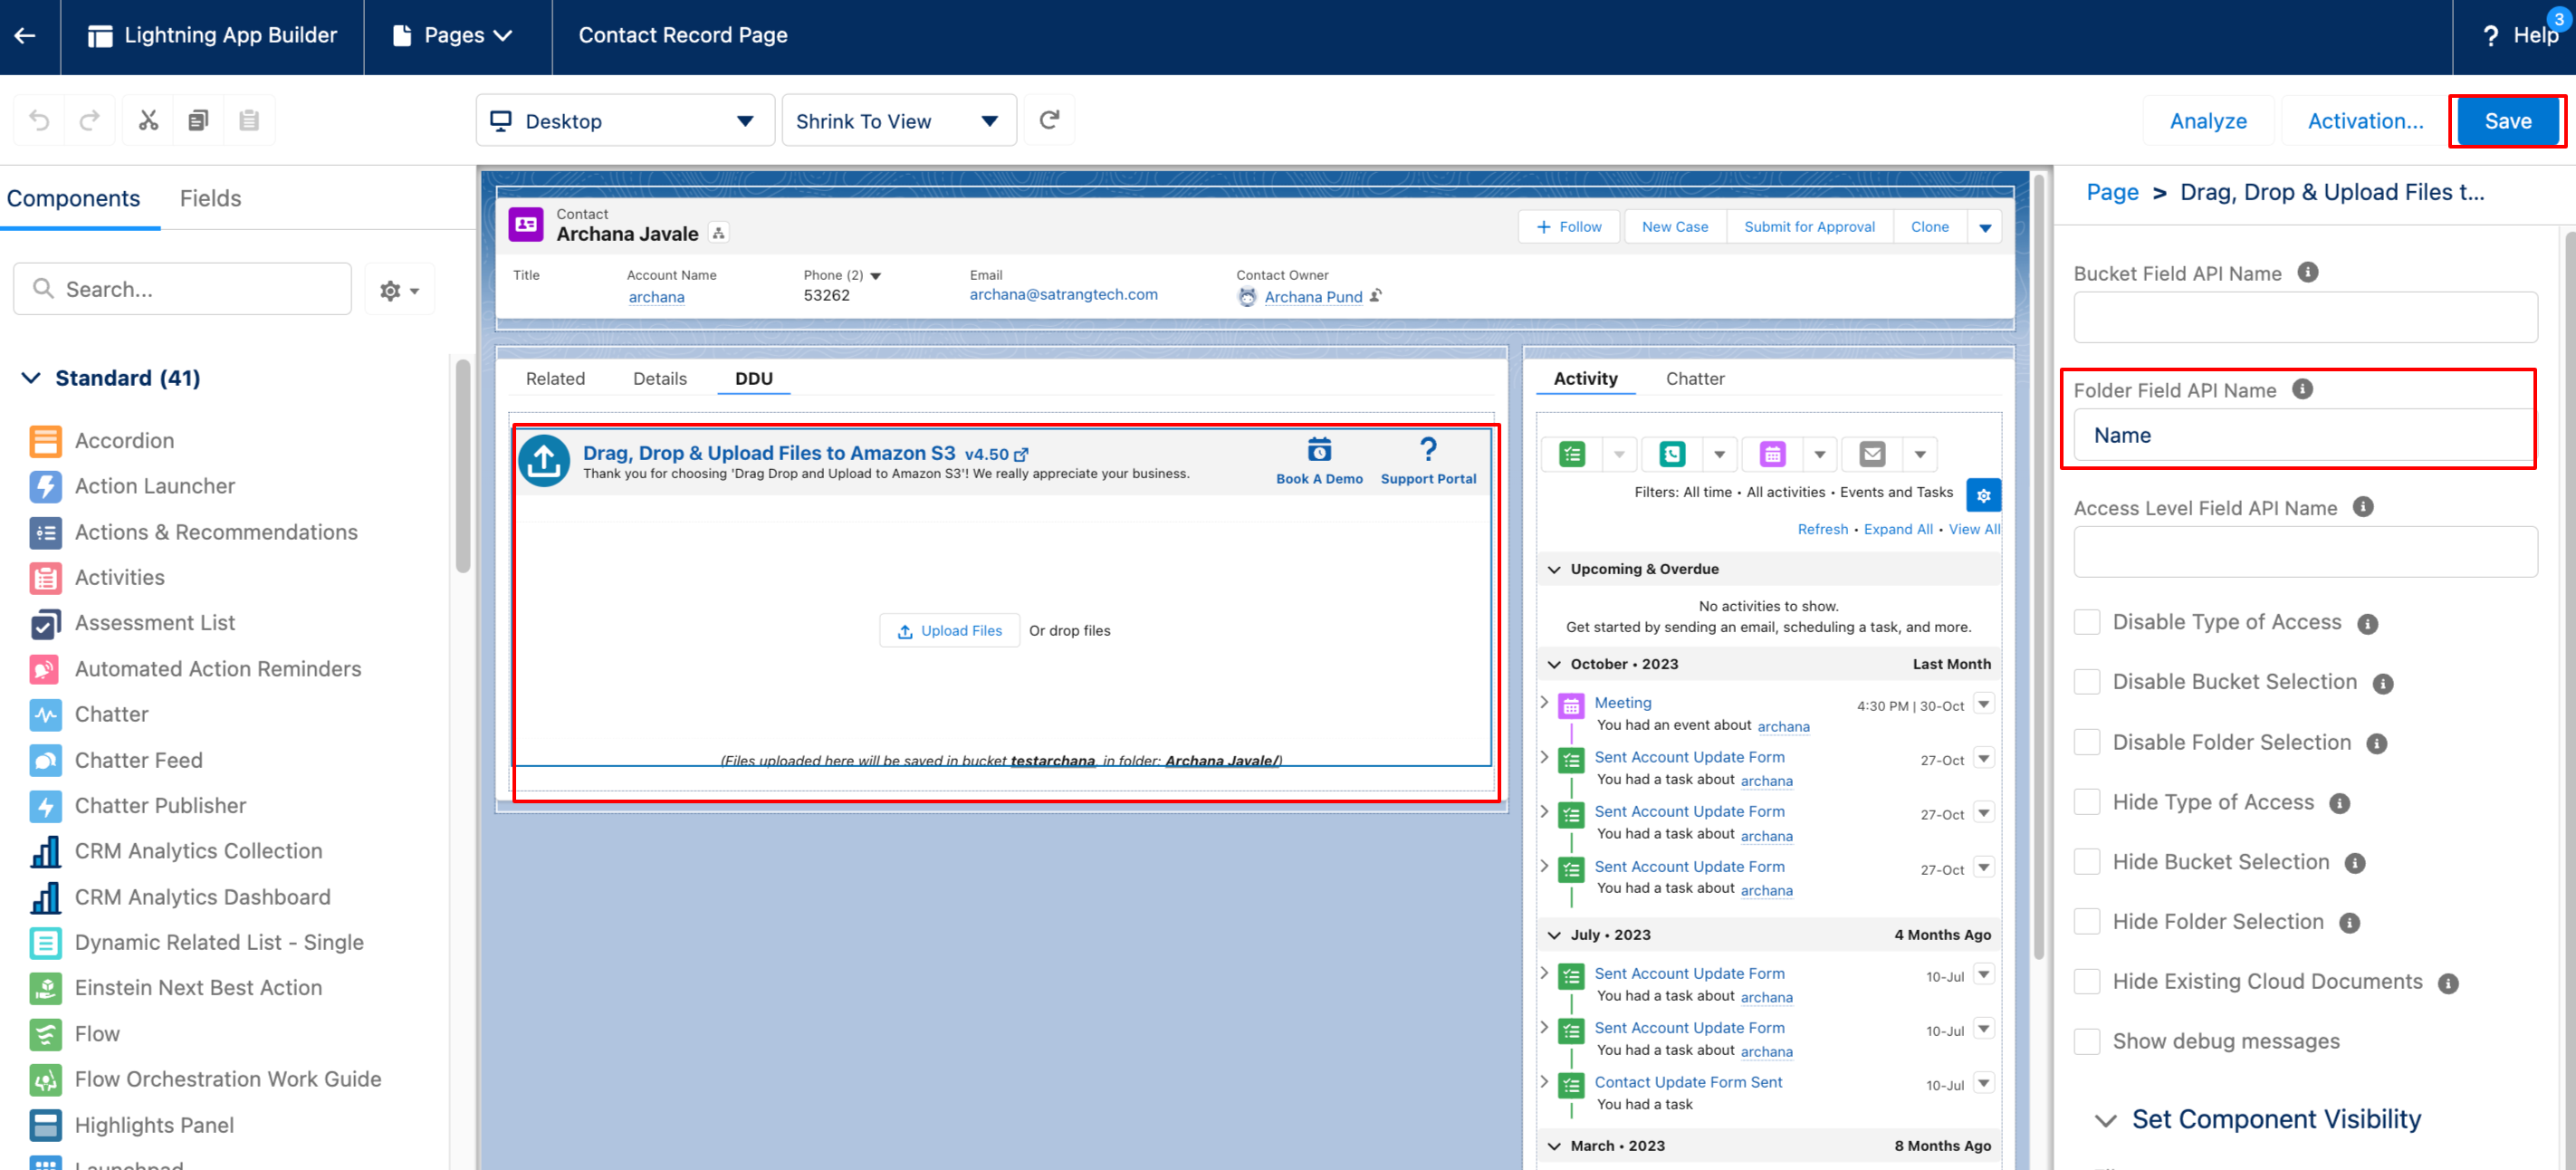Screen dimensions: 2576x1170
Task: Click the Copy icon in toolbar
Action: (x=198, y=121)
